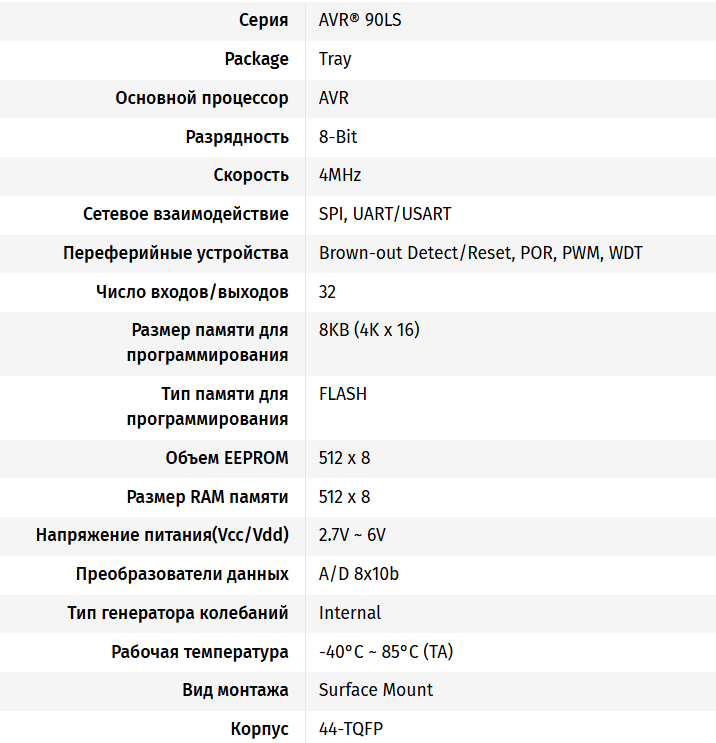The height and width of the screenshot is (743, 716).
Task: Select the 'AVR® 90LS' series value
Action: pos(361,20)
